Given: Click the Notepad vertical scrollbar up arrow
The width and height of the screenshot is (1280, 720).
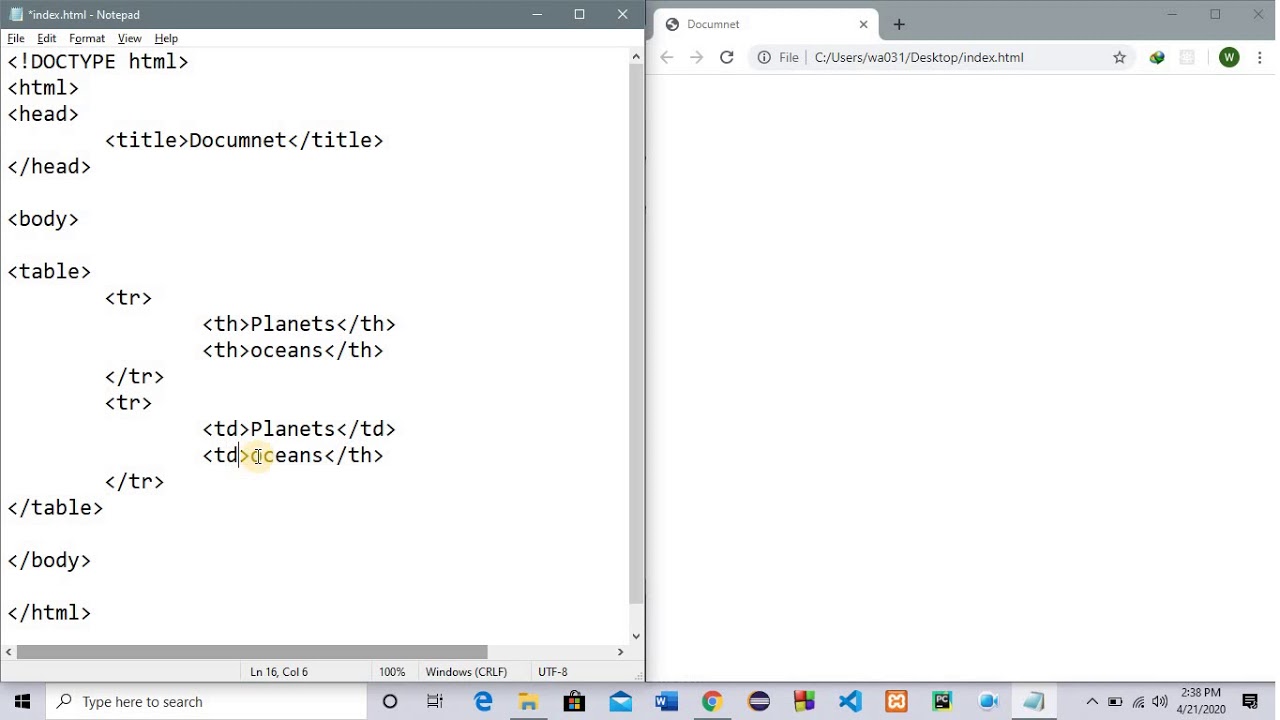Looking at the screenshot, I should pos(636,57).
